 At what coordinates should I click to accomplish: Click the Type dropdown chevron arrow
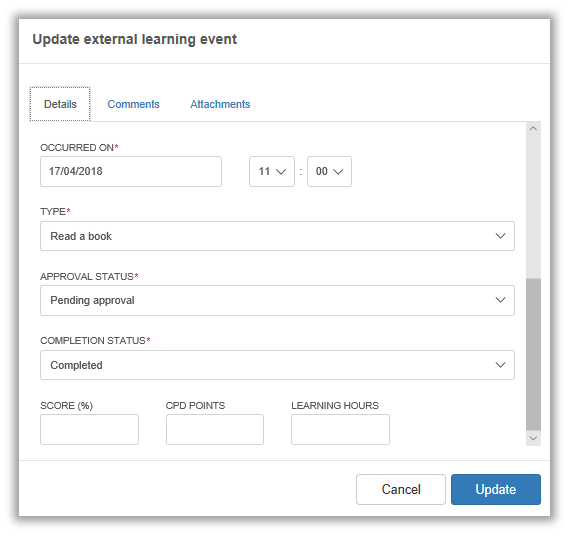coord(500,236)
